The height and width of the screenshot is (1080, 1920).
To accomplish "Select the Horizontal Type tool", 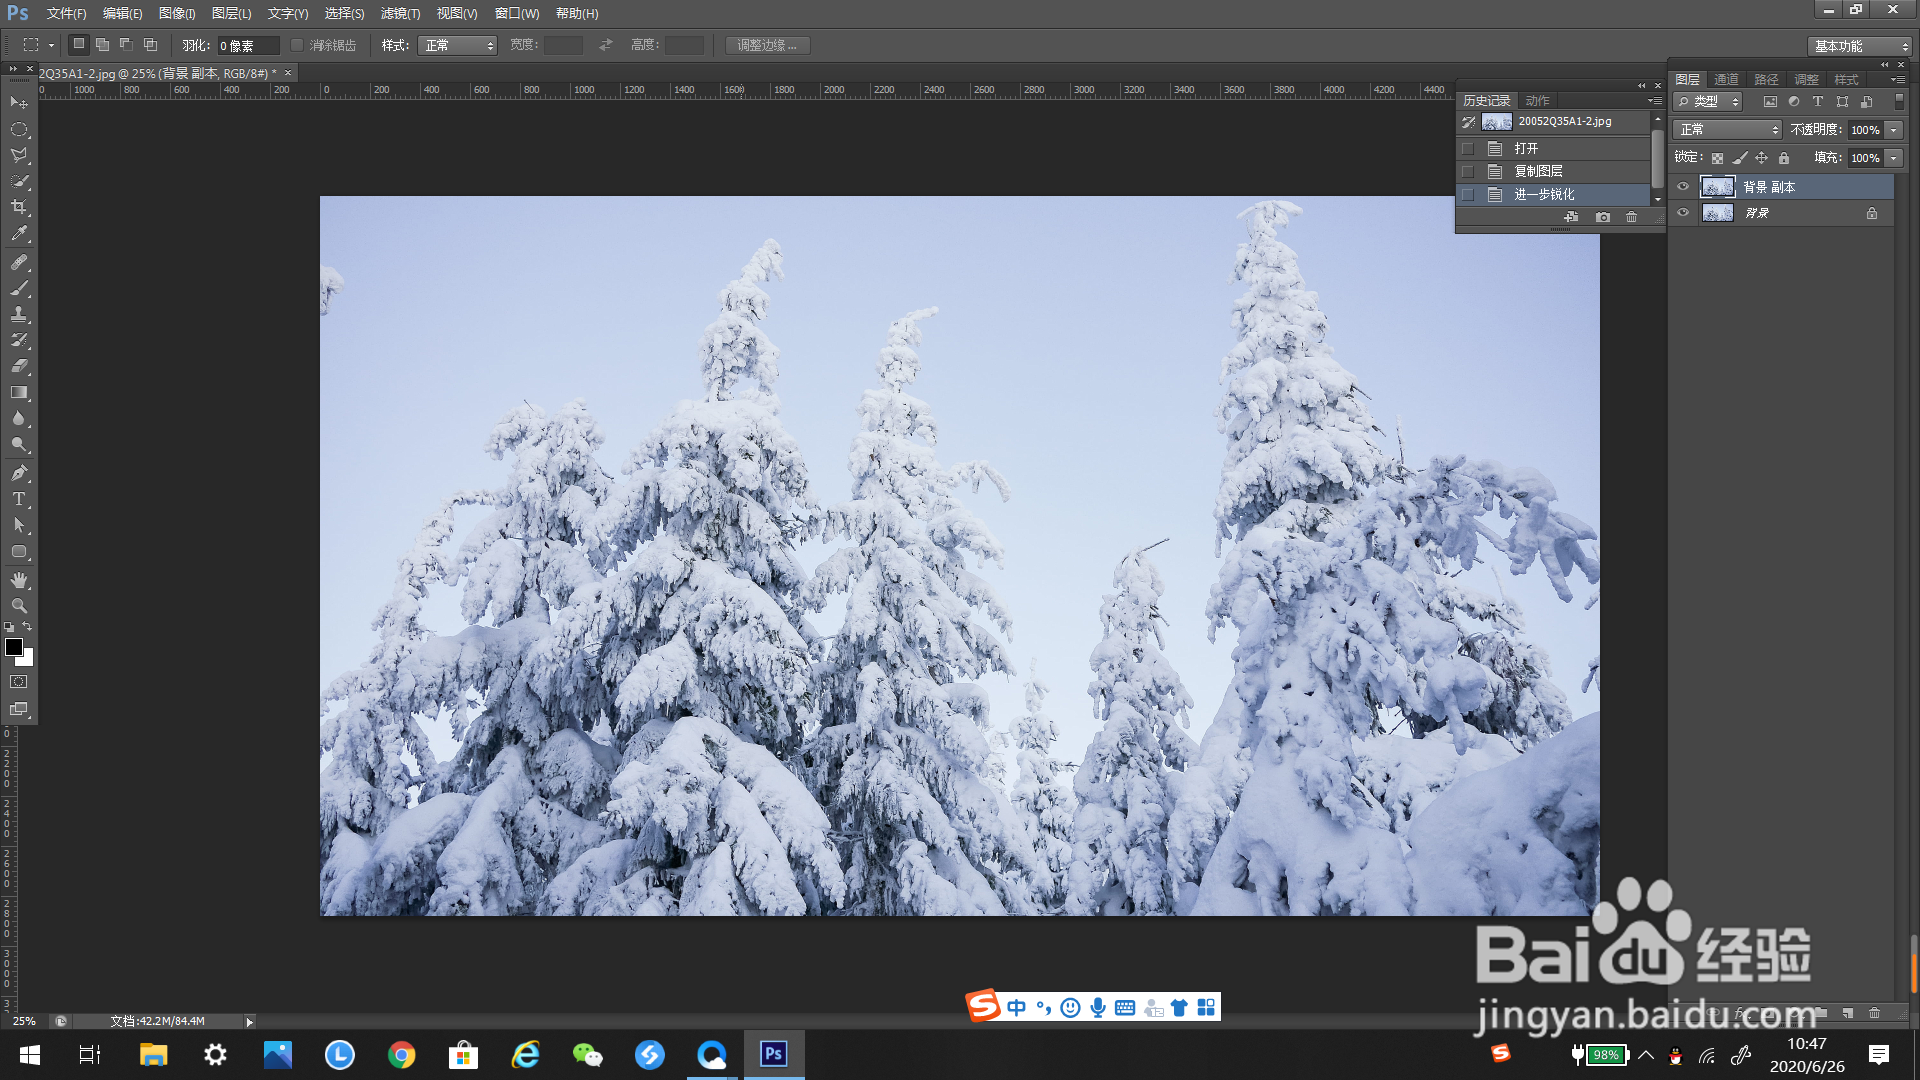I will coord(19,499).
